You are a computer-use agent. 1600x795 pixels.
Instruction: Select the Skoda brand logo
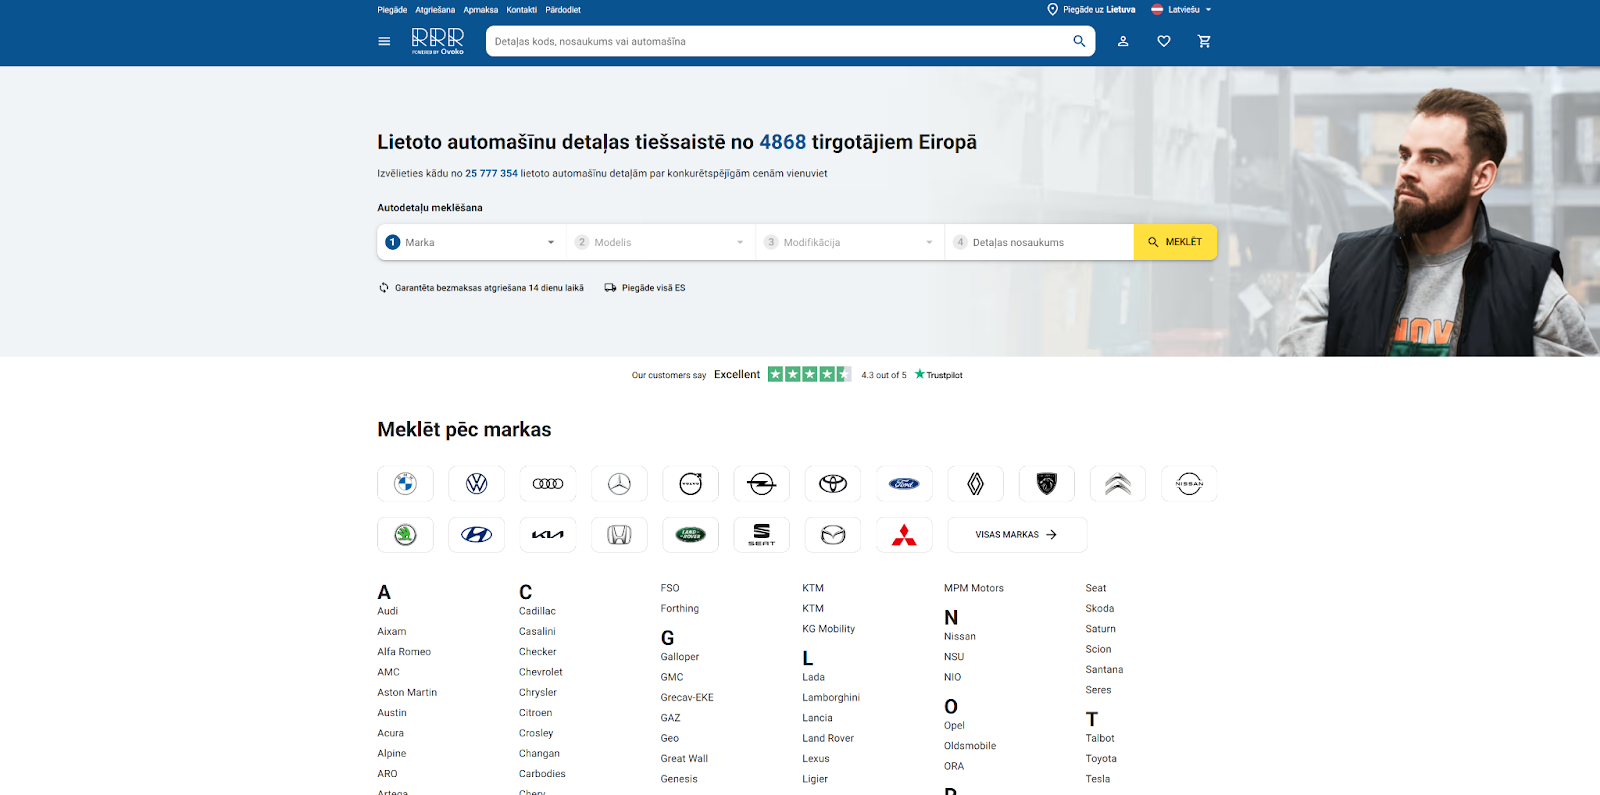coord(405,535)
